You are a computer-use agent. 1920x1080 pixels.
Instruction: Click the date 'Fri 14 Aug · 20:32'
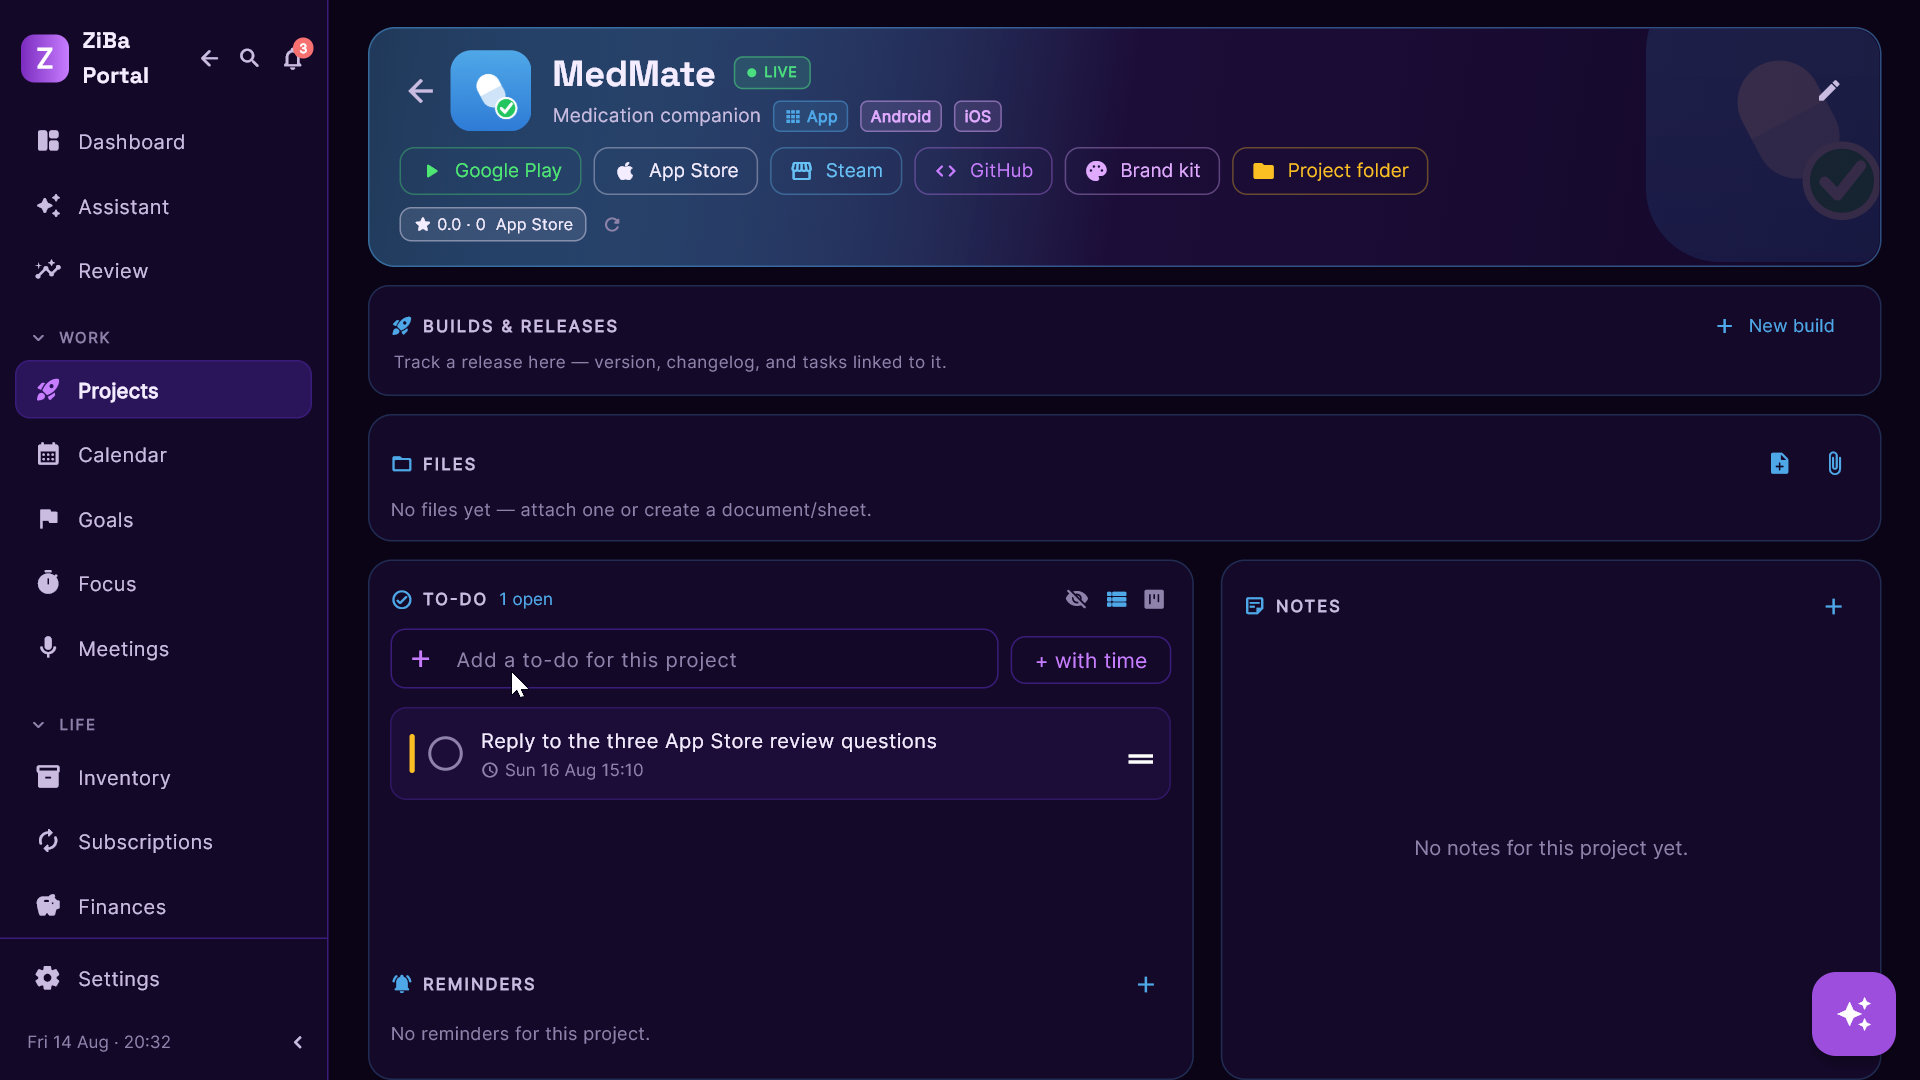pos(99,1042)
